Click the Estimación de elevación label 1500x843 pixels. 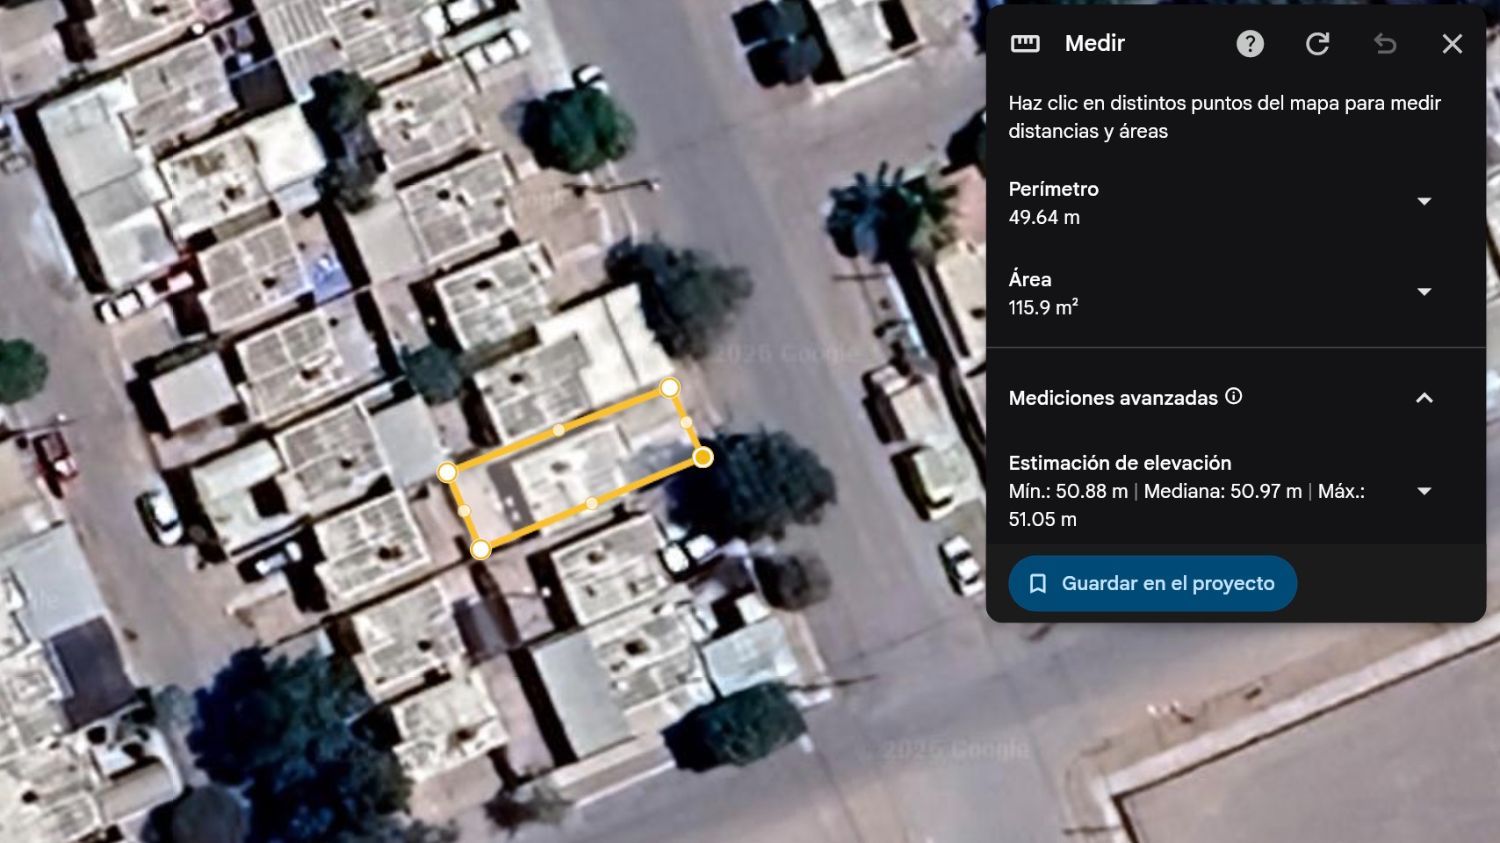click(x=1120, y=463)
